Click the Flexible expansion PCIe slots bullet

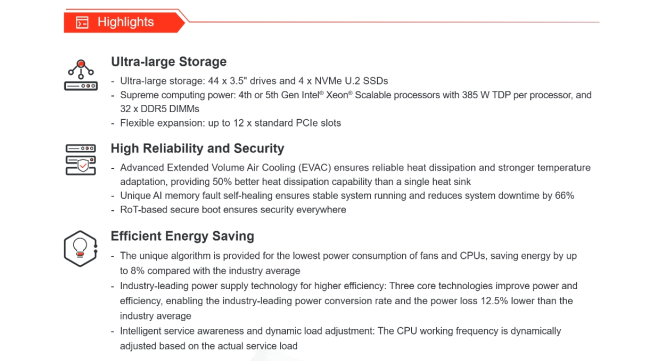(x=230, y=123)
